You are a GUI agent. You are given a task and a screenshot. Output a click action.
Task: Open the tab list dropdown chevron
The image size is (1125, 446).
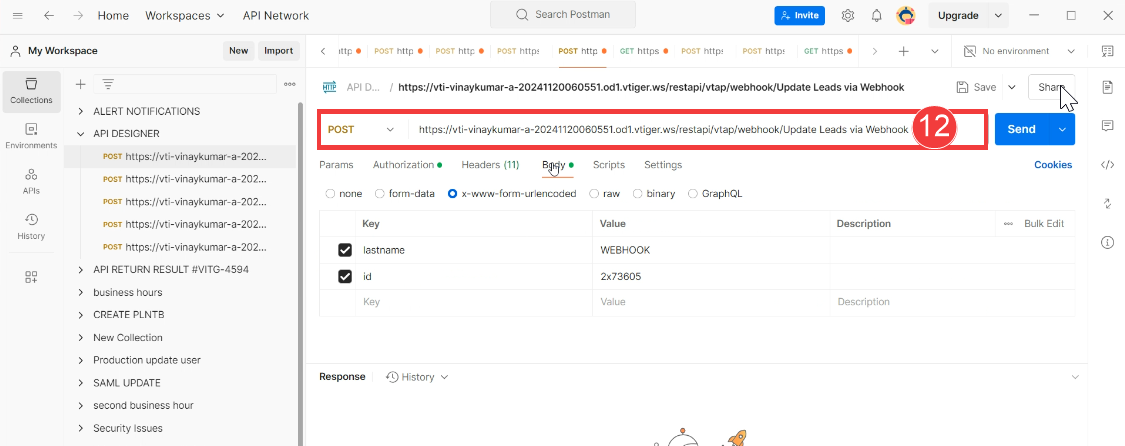(935, 51)
